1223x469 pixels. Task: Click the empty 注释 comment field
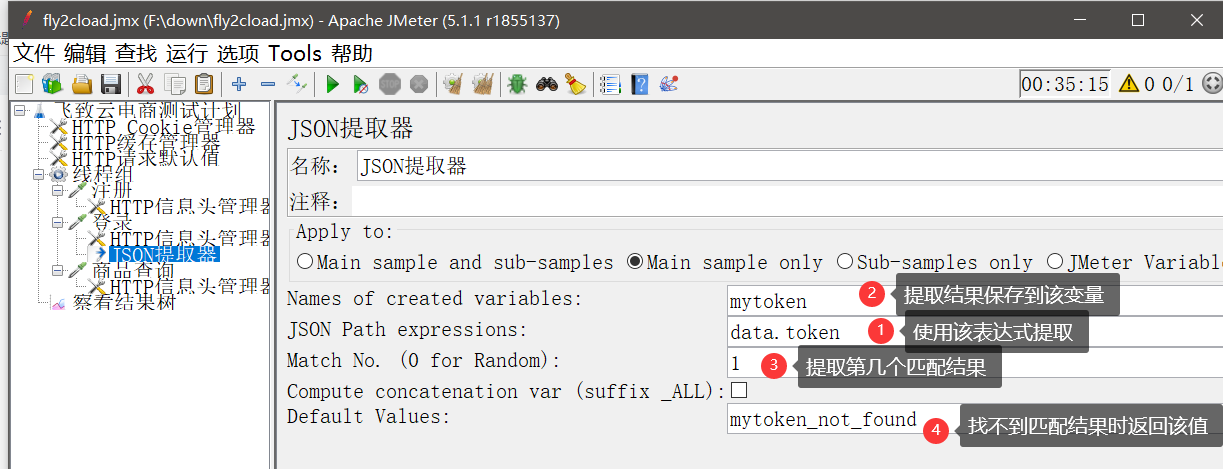pos(787,201)
